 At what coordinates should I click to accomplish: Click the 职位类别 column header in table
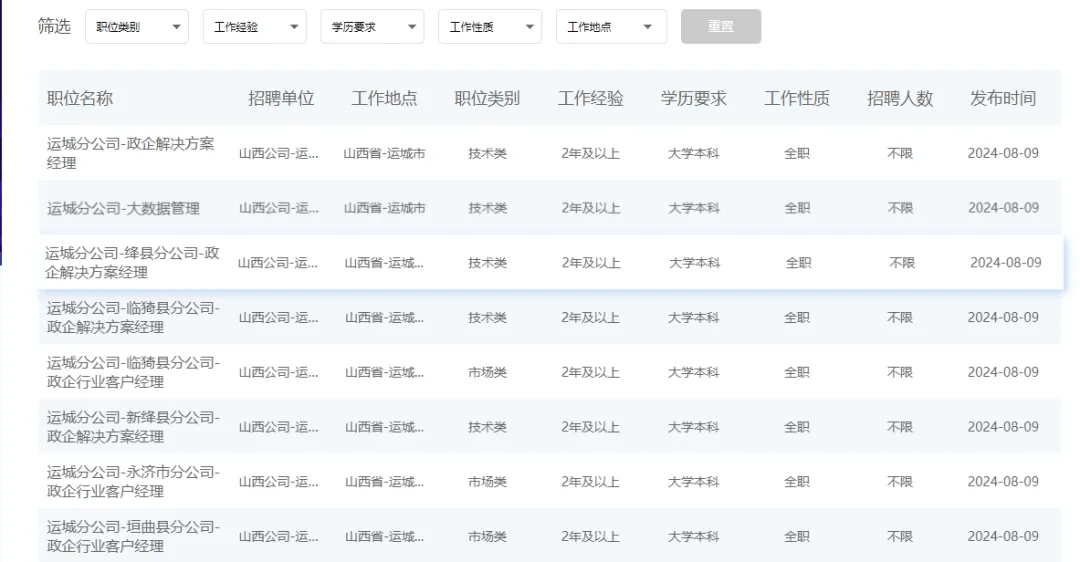tap(487, 98)
